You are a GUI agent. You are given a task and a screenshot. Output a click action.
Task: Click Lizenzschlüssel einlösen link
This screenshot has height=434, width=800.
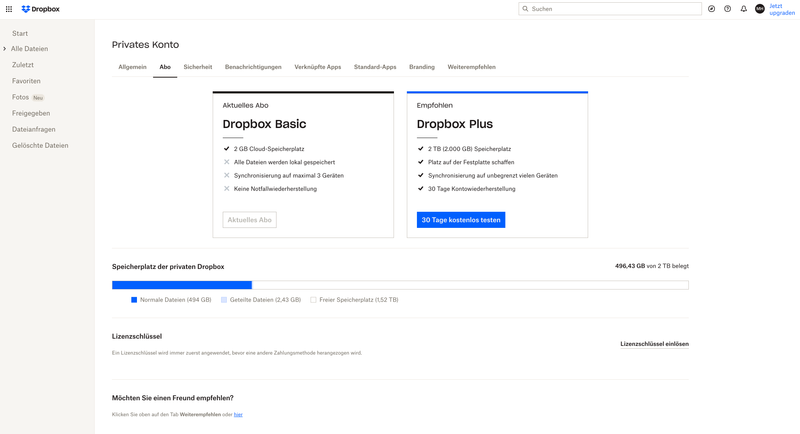[x=654, y=344]
